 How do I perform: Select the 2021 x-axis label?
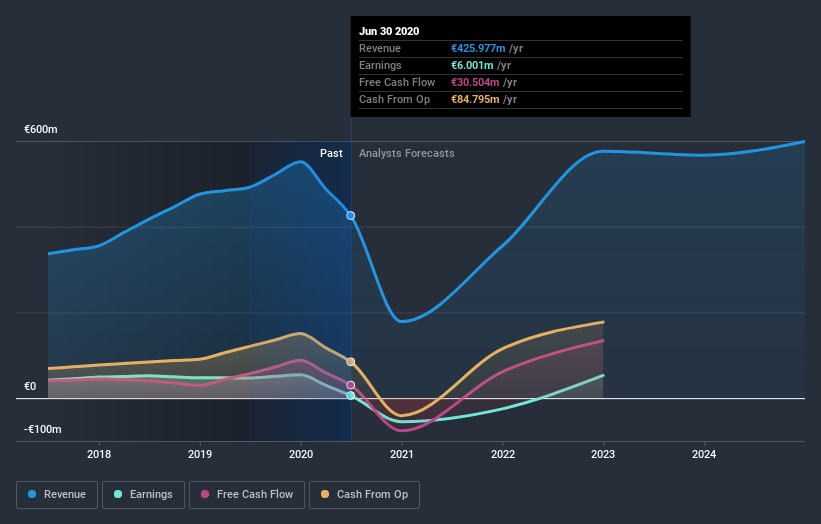coord(402,454)
